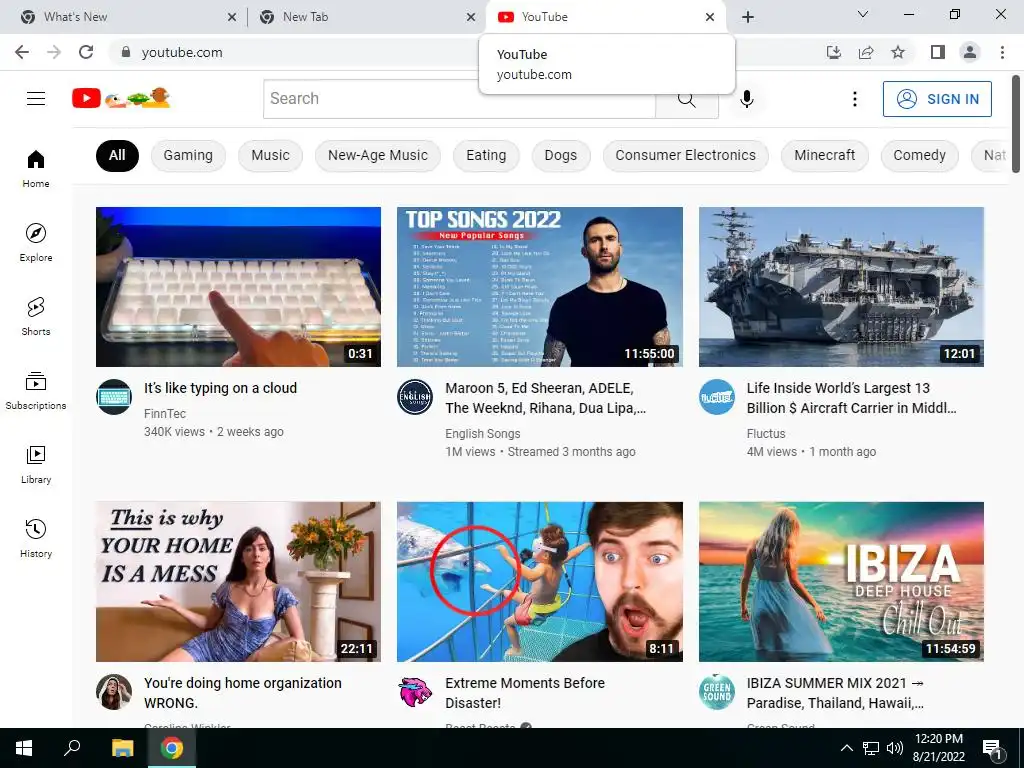View site information via the lock icon
Image resolution: width=1024 pixels, height=768 pixels.
click(126, 52)
